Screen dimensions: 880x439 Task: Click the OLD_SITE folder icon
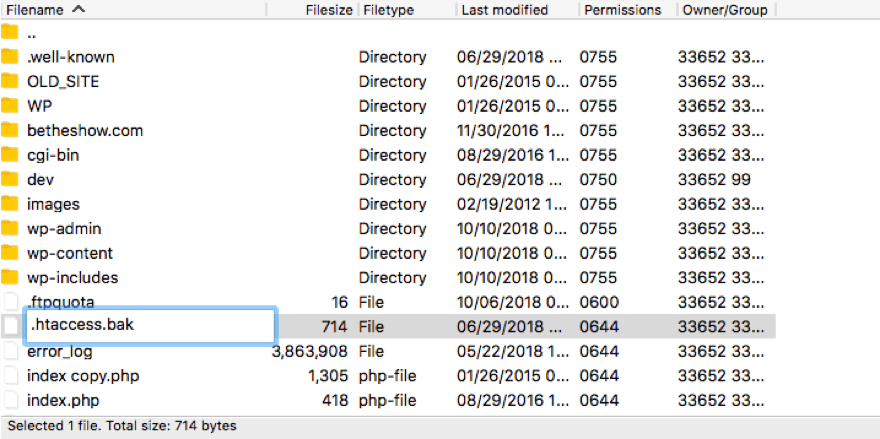click(x=10, y=81)
